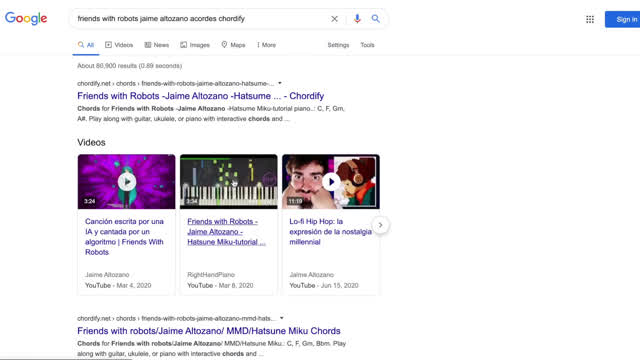Show next videos with carousel arrow

point(380,225)
